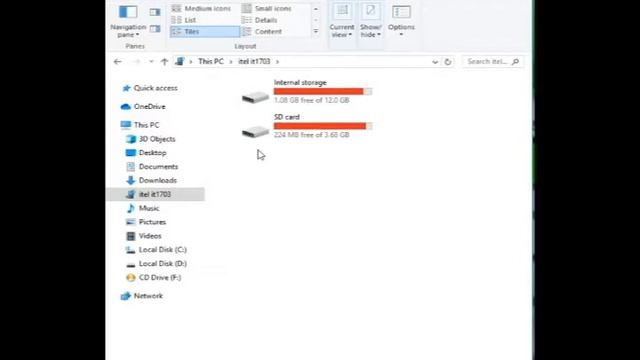Toggle the Preview pane icon
The image size is (640, 360).
point(155,12)
